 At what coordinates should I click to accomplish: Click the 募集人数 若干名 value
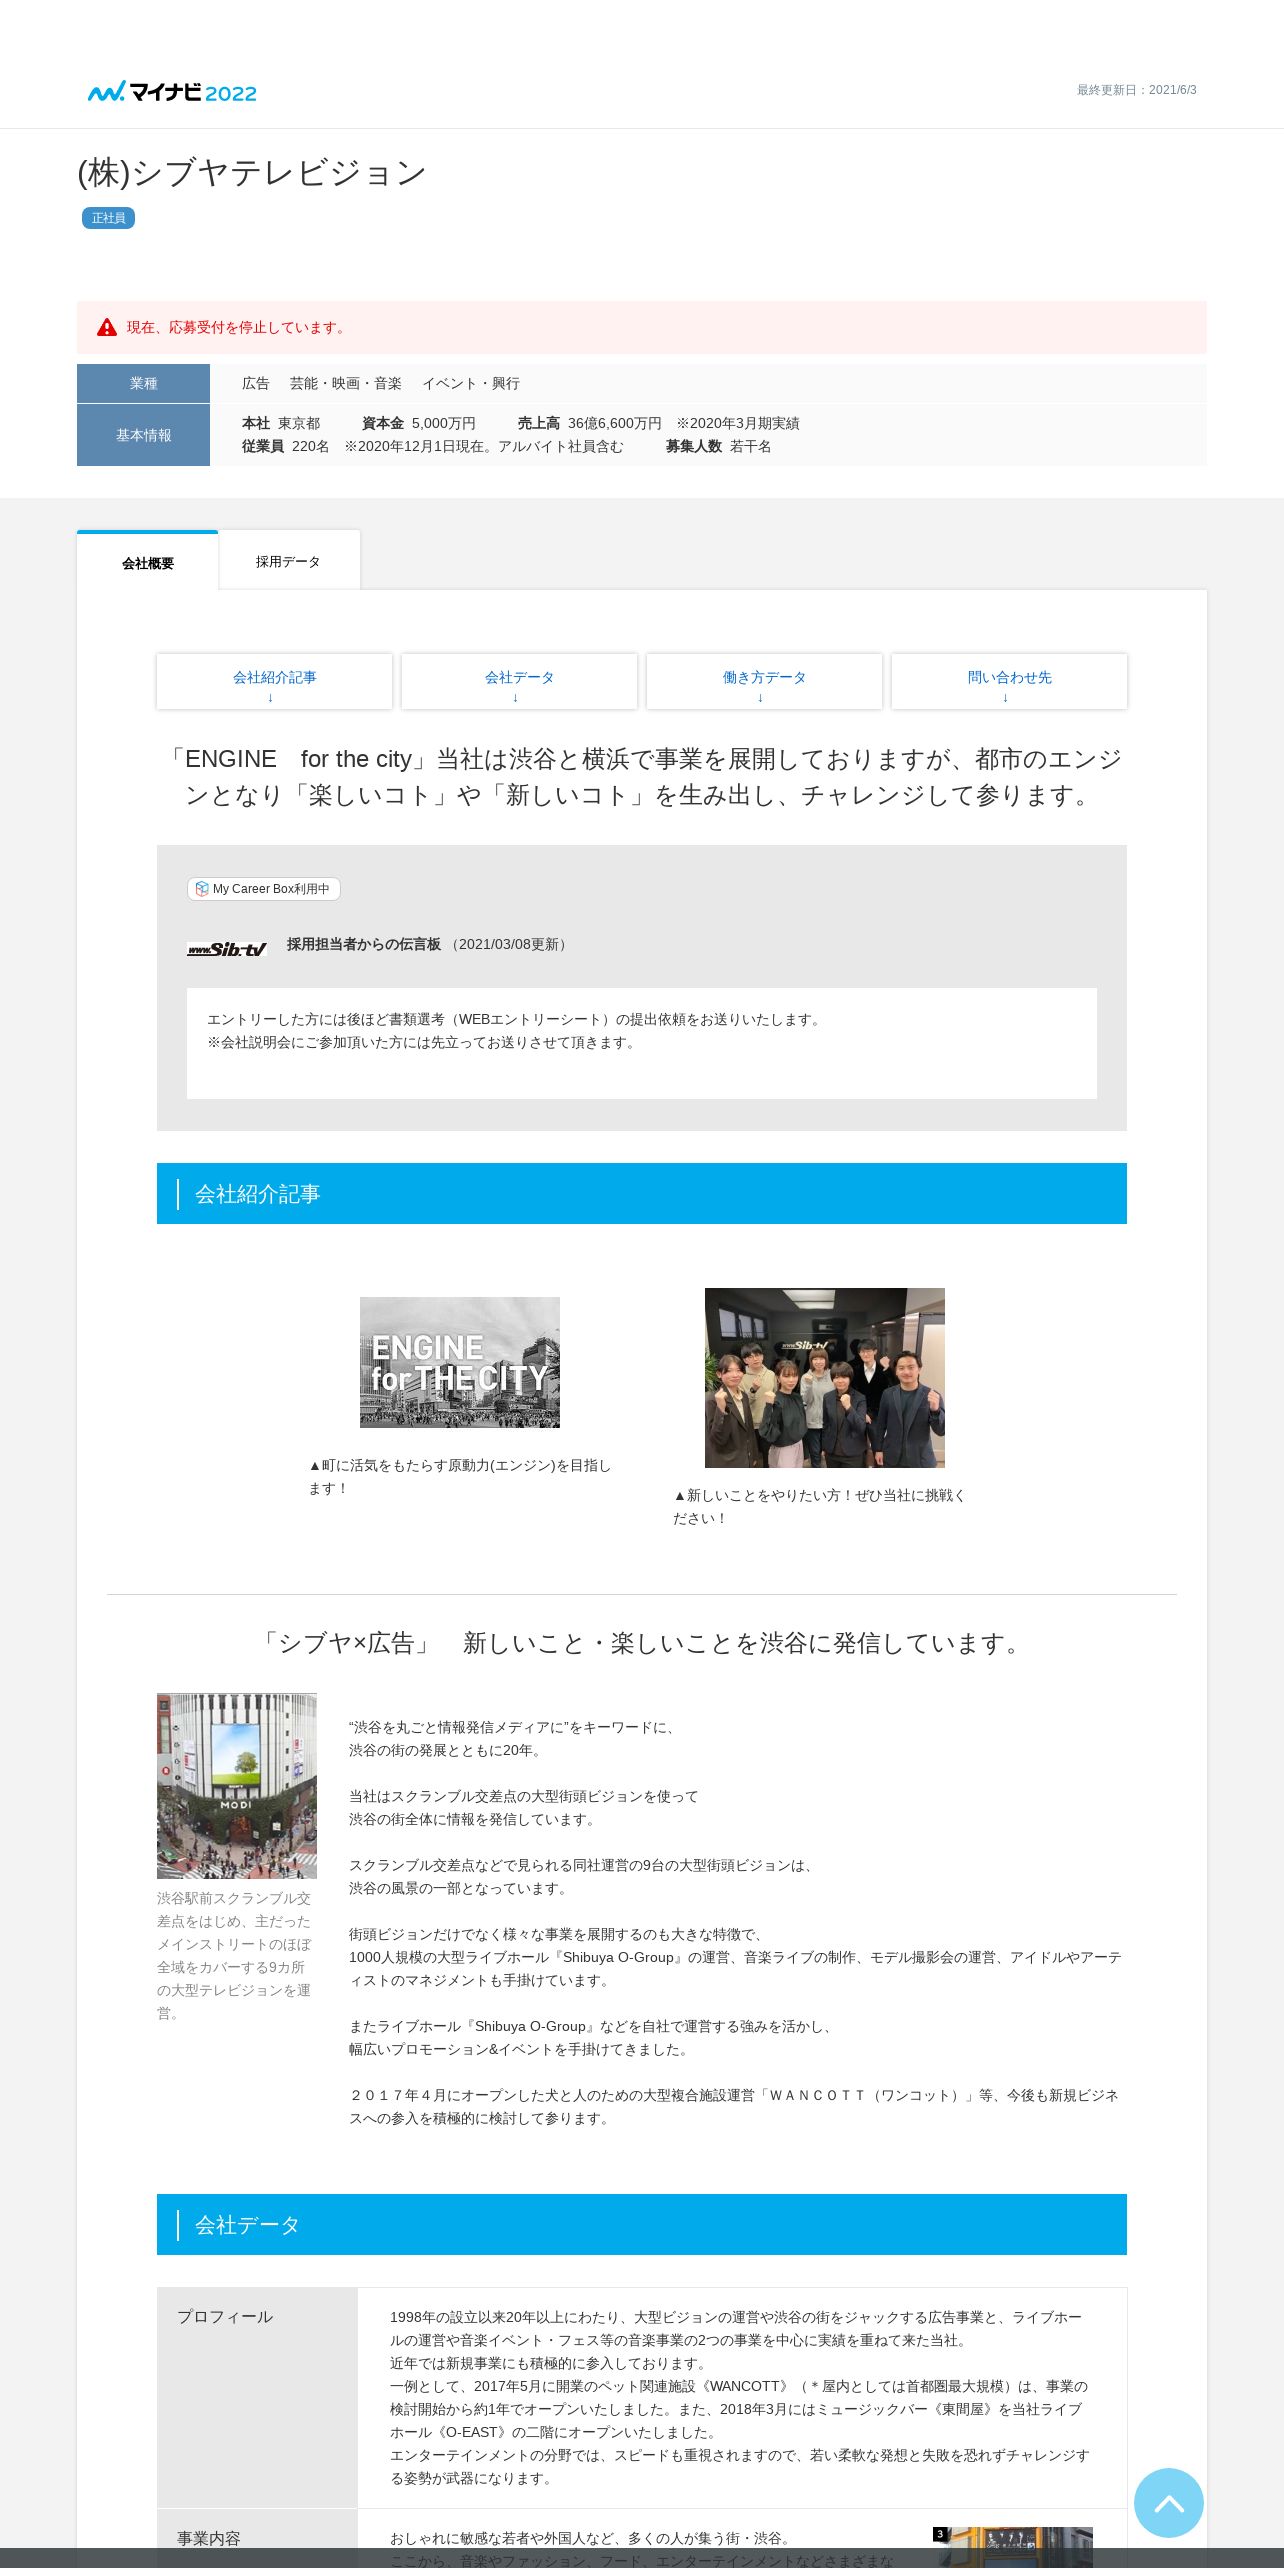coord(719,446)
